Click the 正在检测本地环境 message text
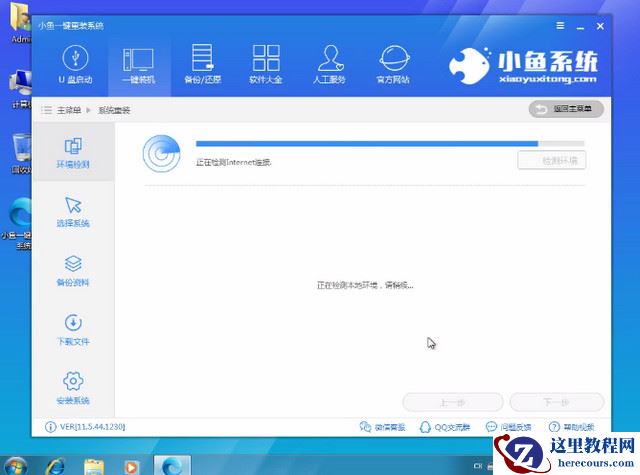 click(x=365, y=285)
